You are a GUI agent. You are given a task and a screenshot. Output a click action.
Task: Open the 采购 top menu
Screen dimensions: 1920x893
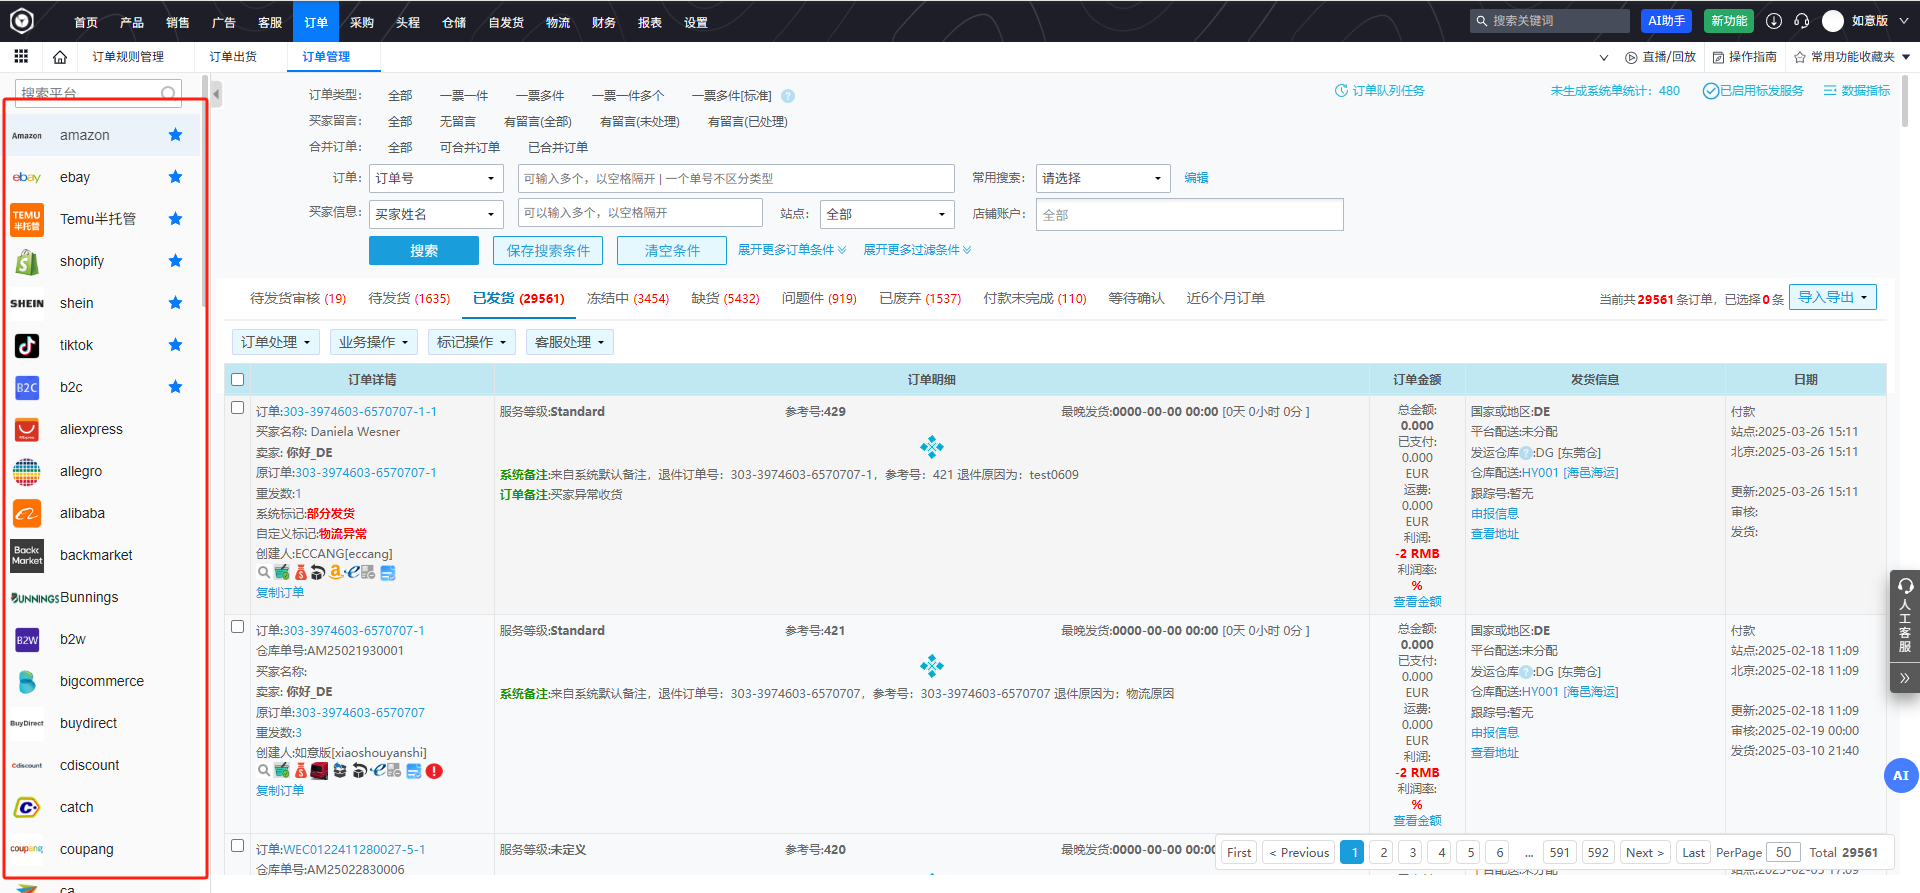[361, 22]
